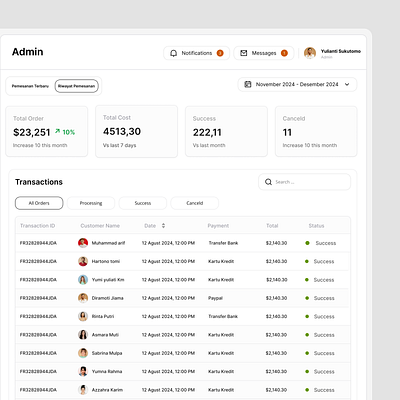Switch to Pemesanan Terbaru tab
Screen dimensions: 400x400
30,86
